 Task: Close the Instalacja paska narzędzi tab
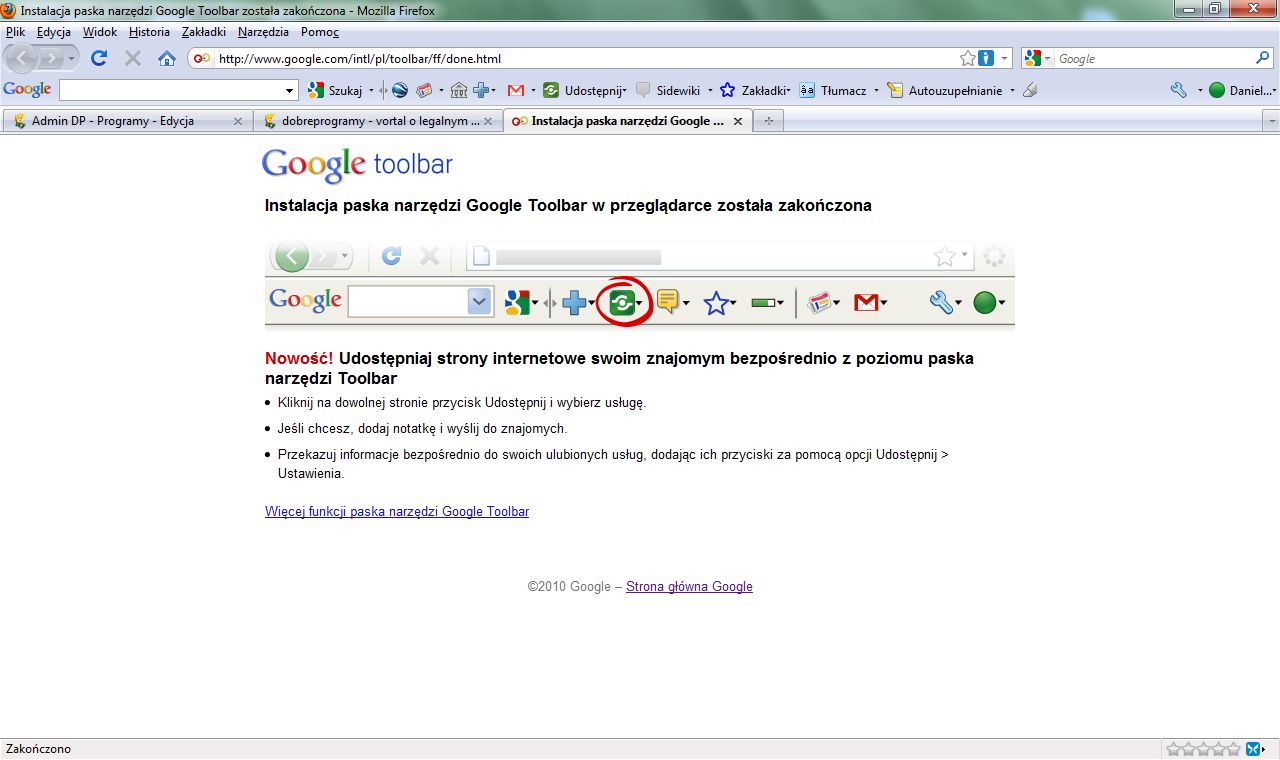[x=738, y=121]
